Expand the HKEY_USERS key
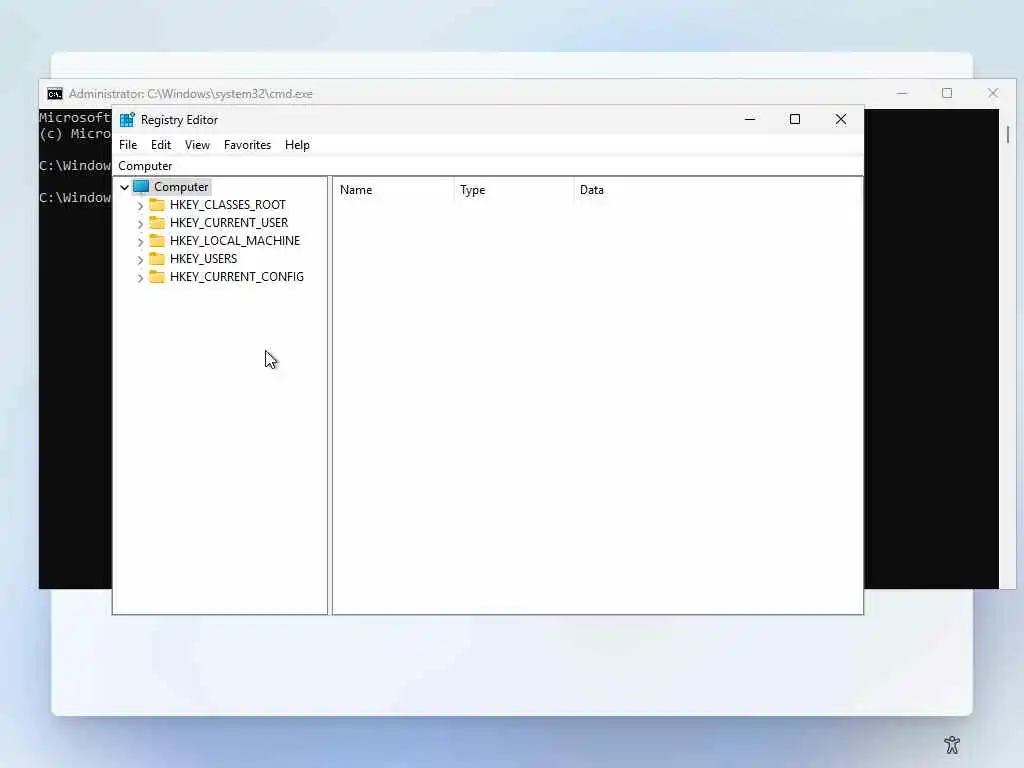Image resolution: width=1024 pixels, height=768 pixels. pos(140,259)
